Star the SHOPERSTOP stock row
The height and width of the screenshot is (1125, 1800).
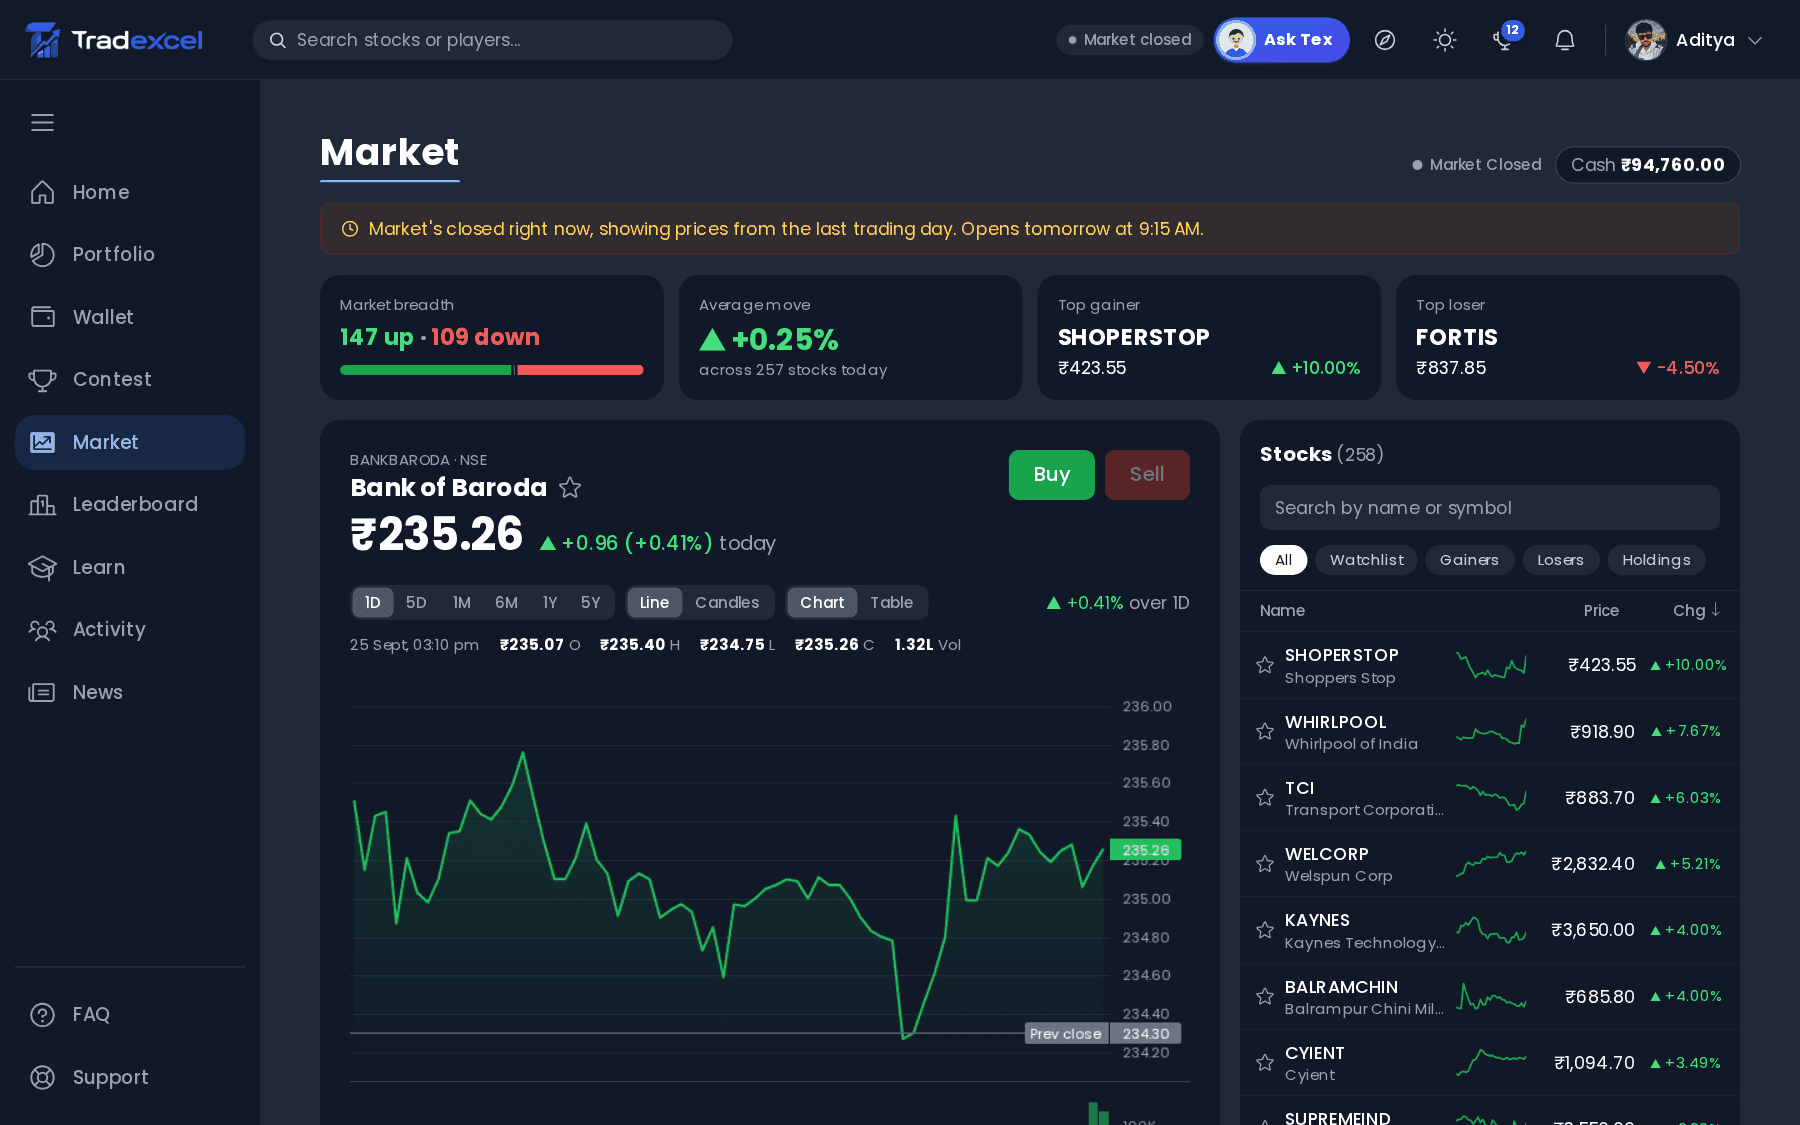(x=1265, y=665)
